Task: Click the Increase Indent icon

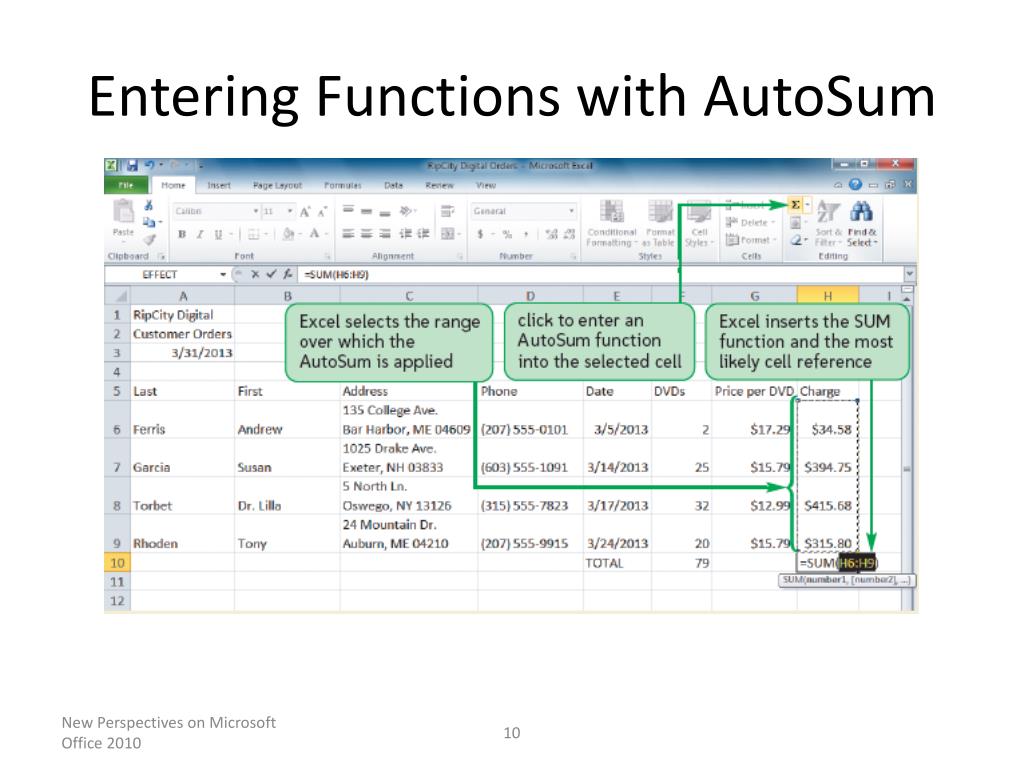Action: pos(424,234)
